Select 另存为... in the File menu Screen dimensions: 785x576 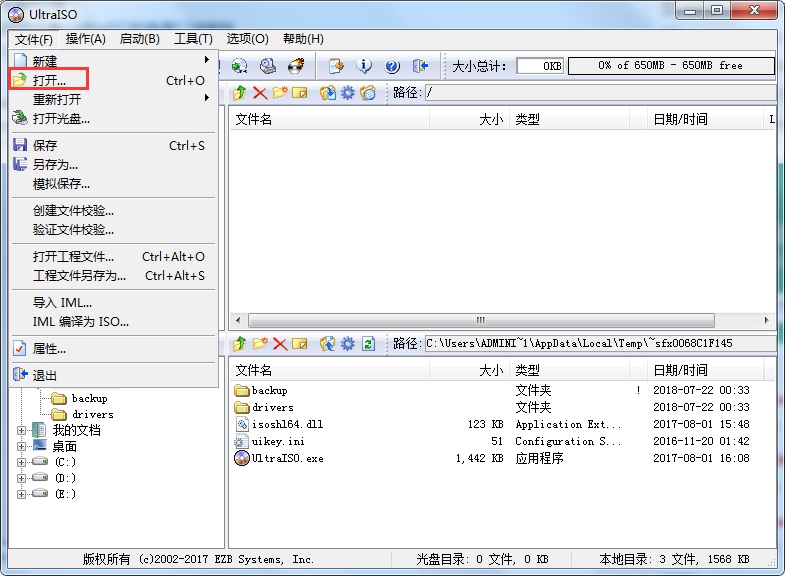[x=113, y=165]
